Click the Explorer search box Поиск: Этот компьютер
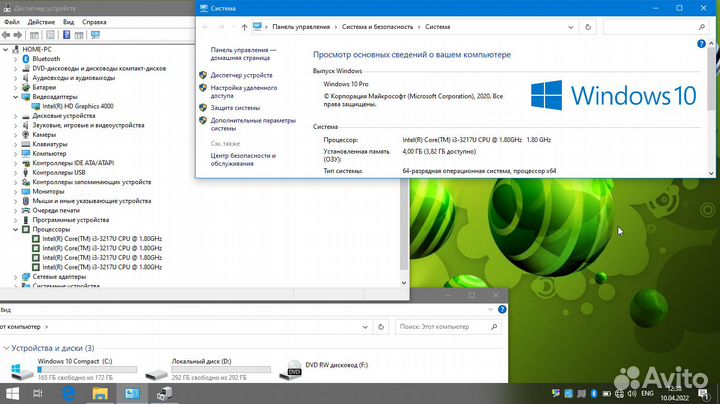 click(448, 327)
